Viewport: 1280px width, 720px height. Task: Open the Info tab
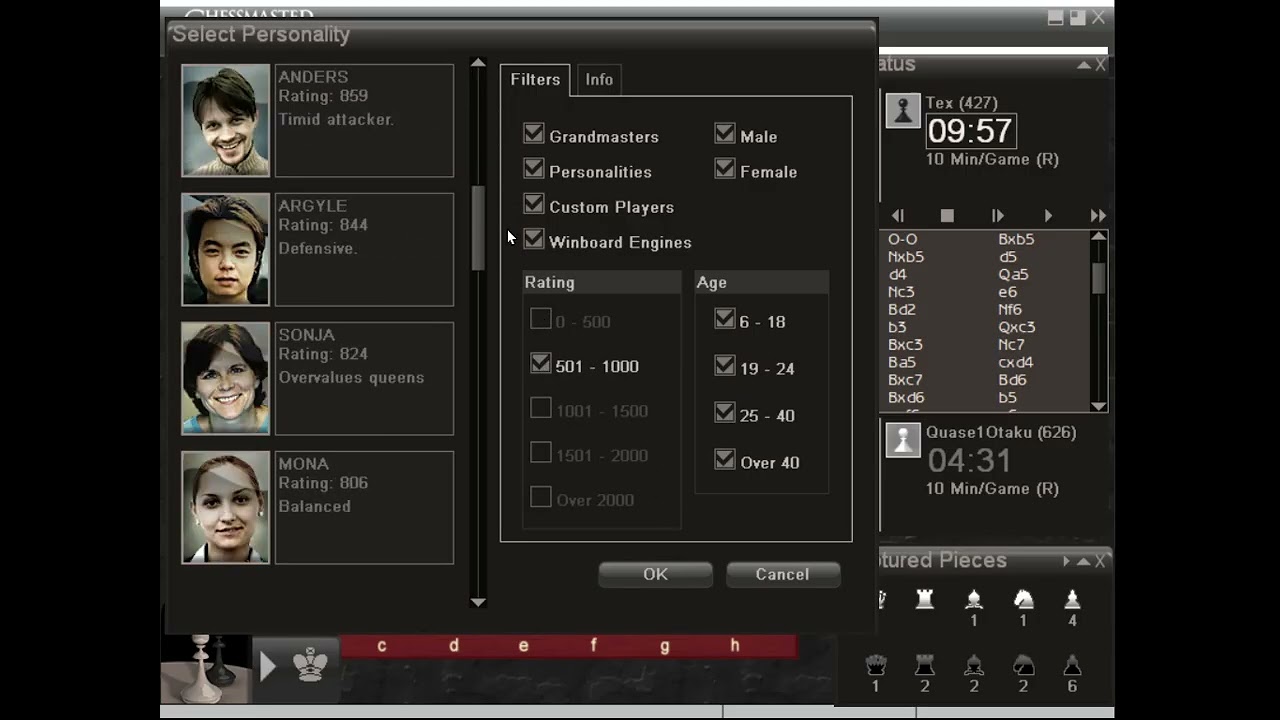599,80
